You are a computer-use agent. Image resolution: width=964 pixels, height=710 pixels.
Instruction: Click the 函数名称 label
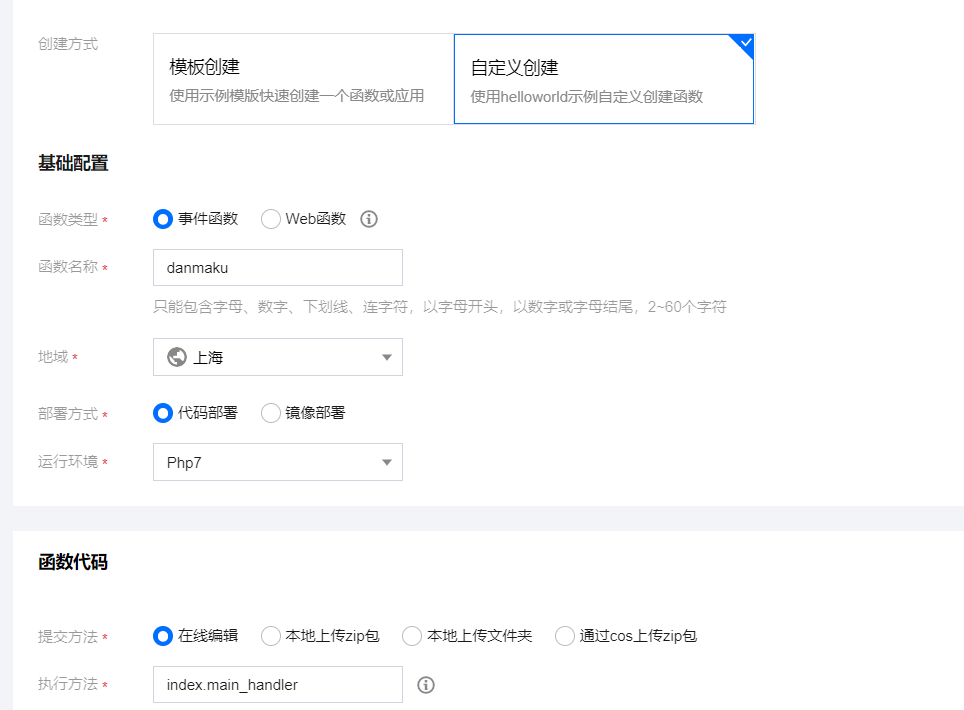click(x=68, y=267)
